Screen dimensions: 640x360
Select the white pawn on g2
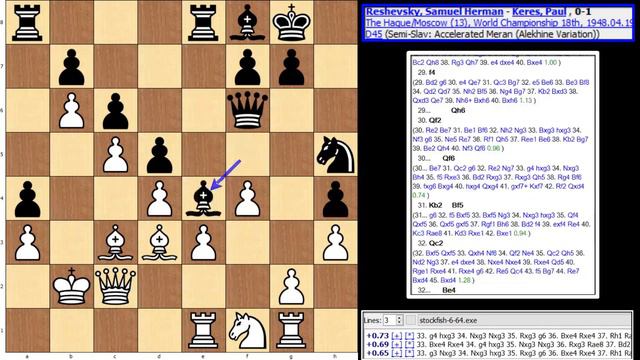291,287
